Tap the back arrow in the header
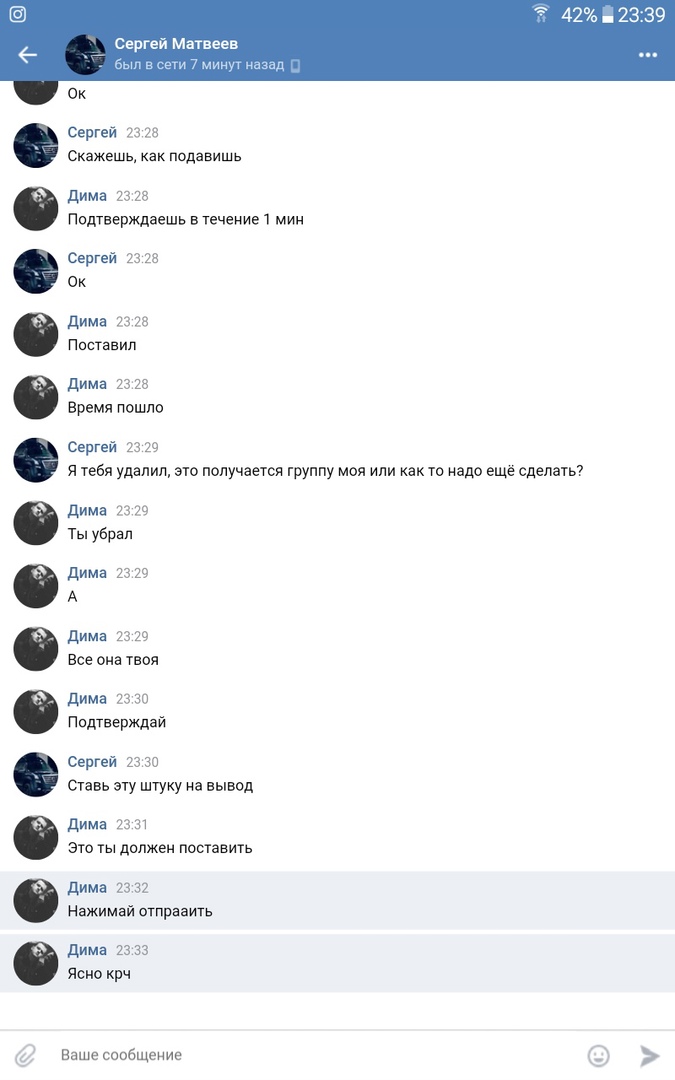This screenshot has height=1080, width=675. [x=28, y=54]
